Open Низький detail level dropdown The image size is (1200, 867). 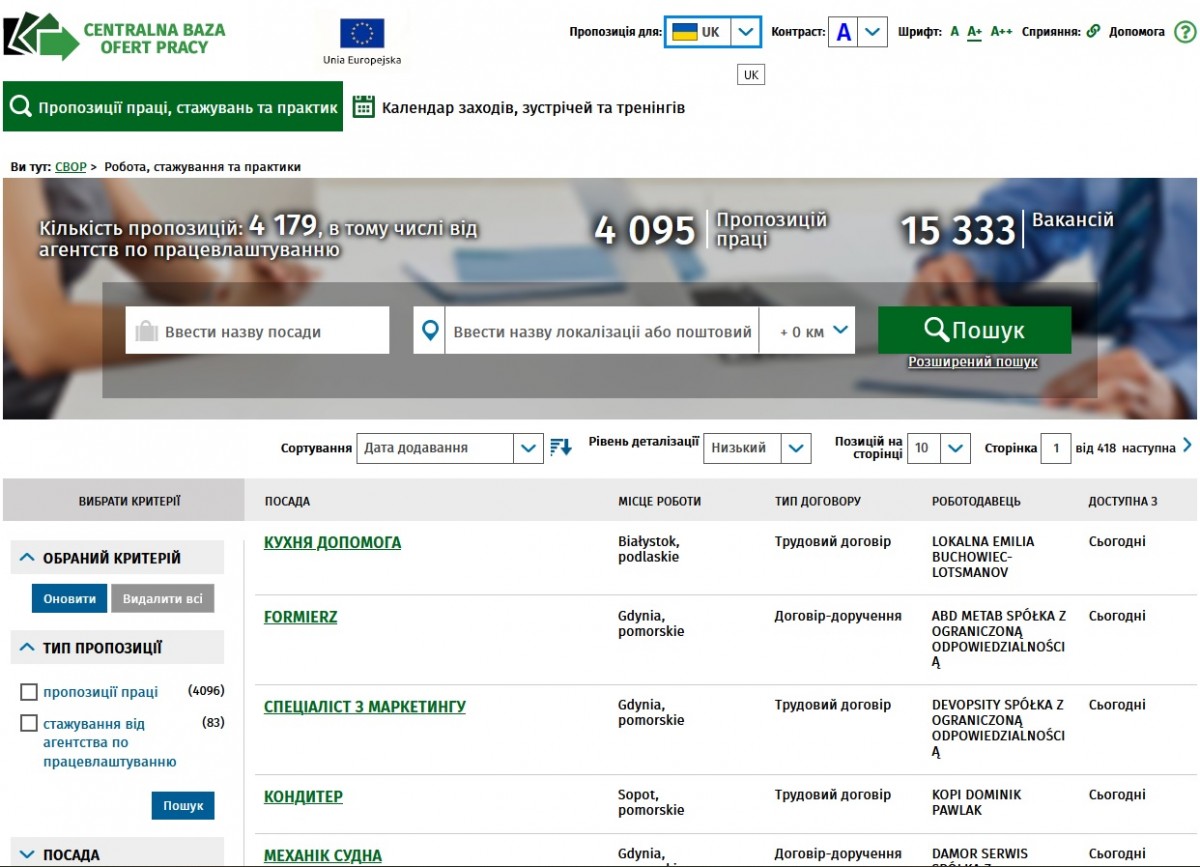[757, 448]
